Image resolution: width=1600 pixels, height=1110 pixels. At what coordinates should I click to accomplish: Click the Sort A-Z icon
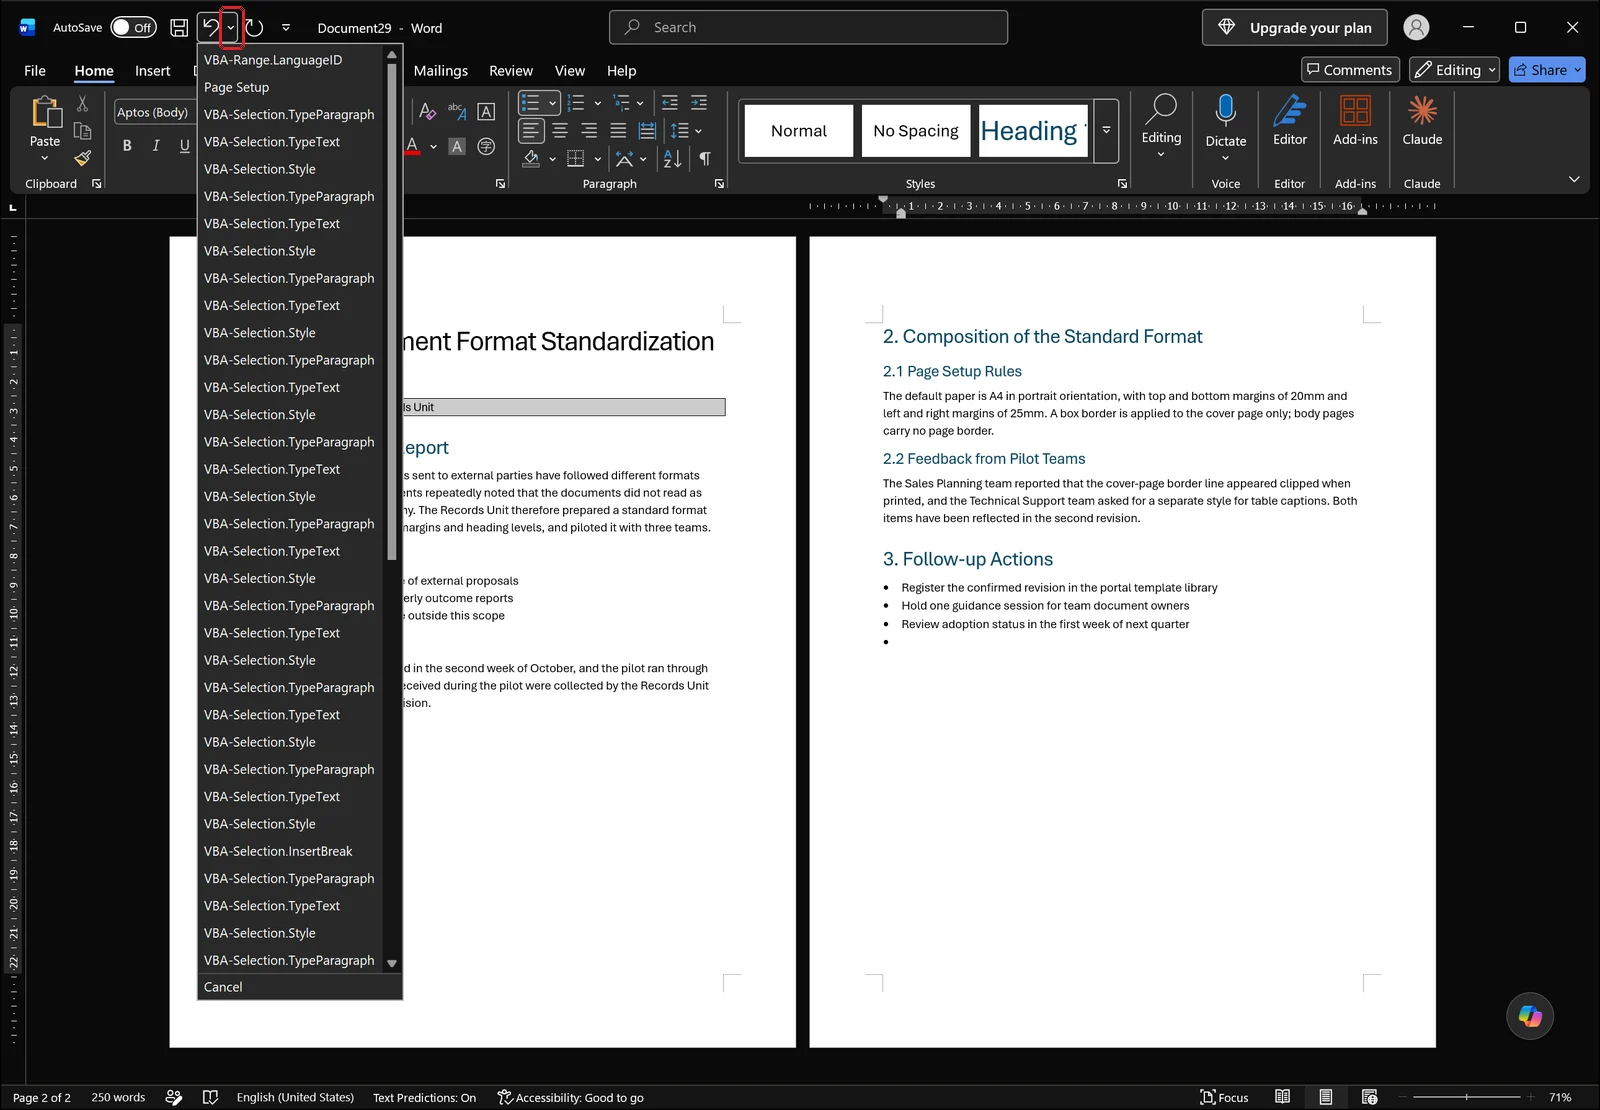point(672,158)
